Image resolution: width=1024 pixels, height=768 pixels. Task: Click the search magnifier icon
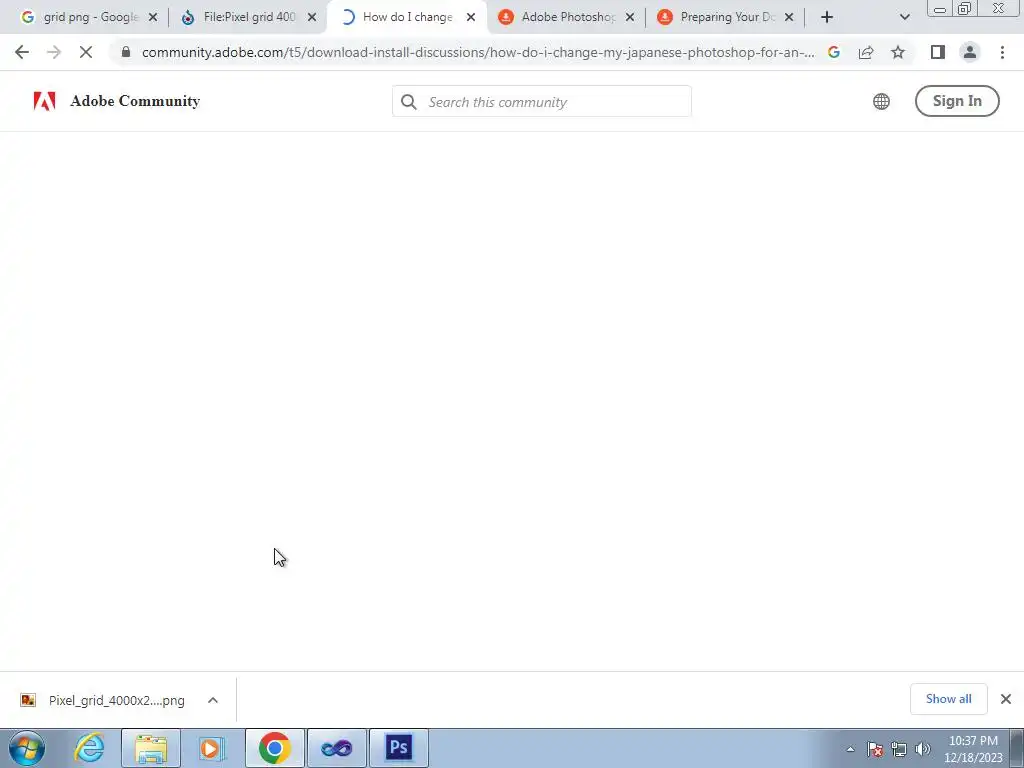click(409, 102)
